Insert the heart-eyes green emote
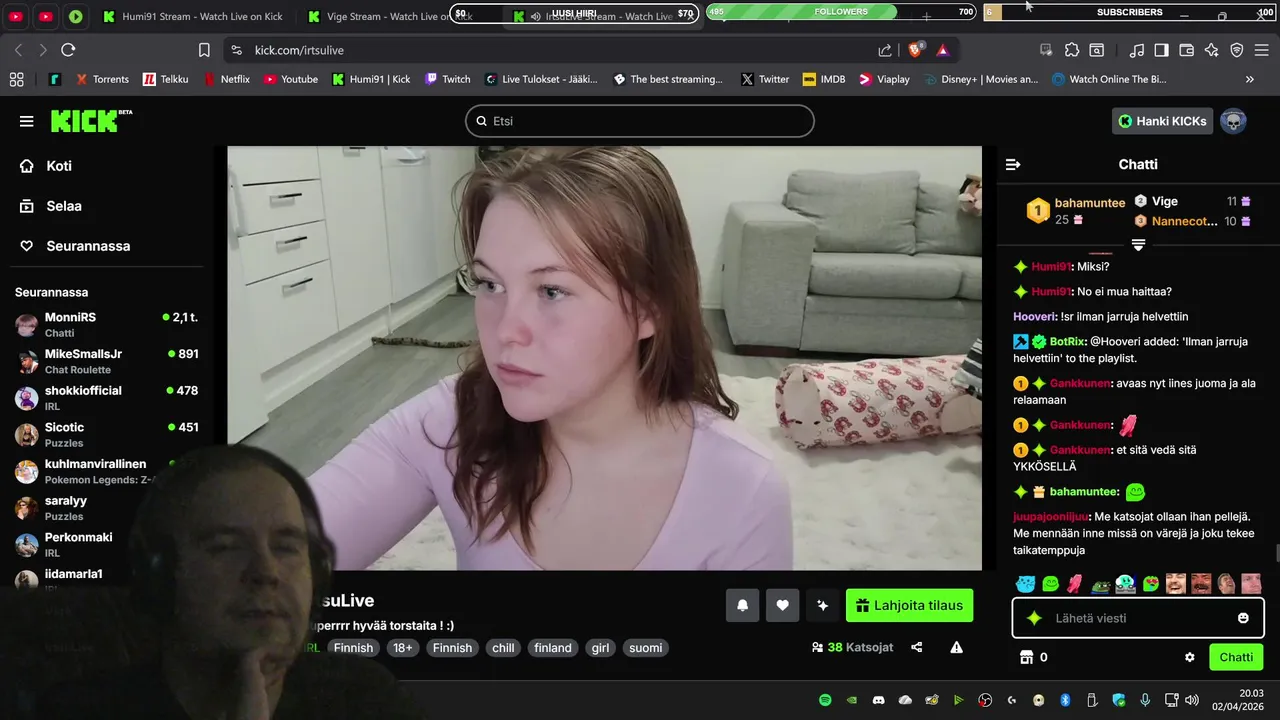 [x=1150, y=584]
